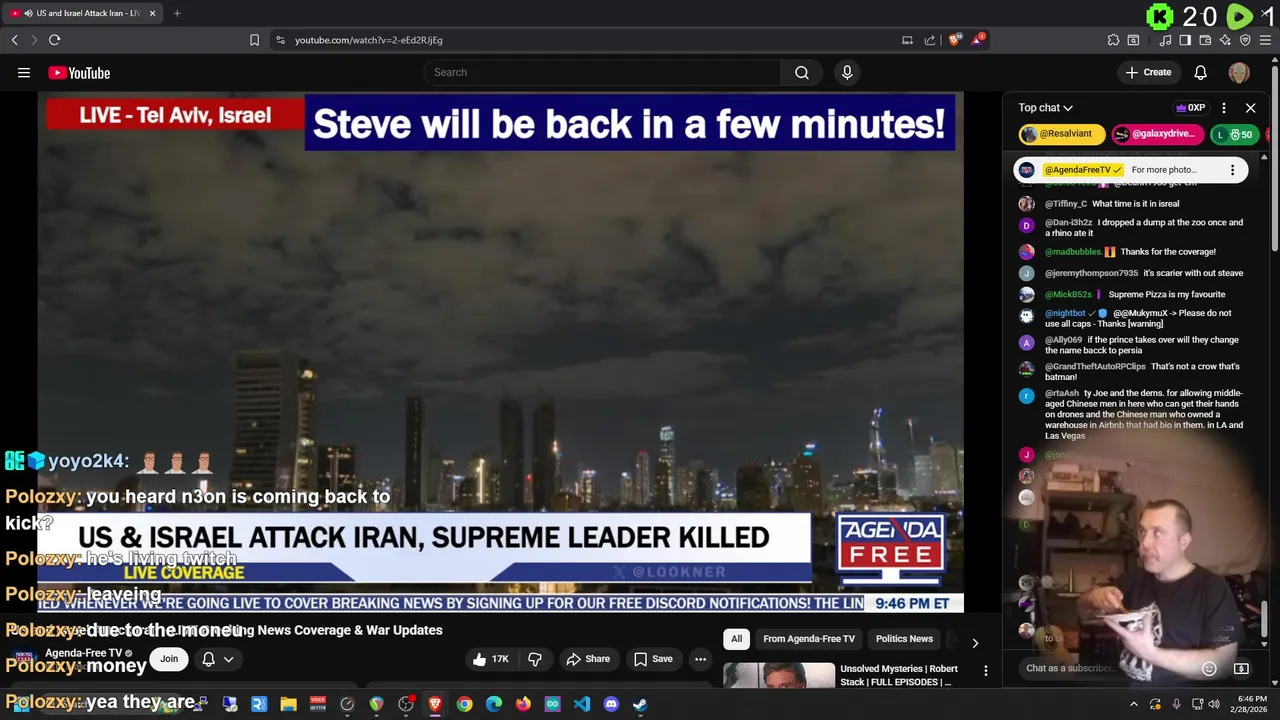This screenshot has height=720, width=1280.
Task: Select the From Agenda-Free TV chip
Action: [809, 639]
